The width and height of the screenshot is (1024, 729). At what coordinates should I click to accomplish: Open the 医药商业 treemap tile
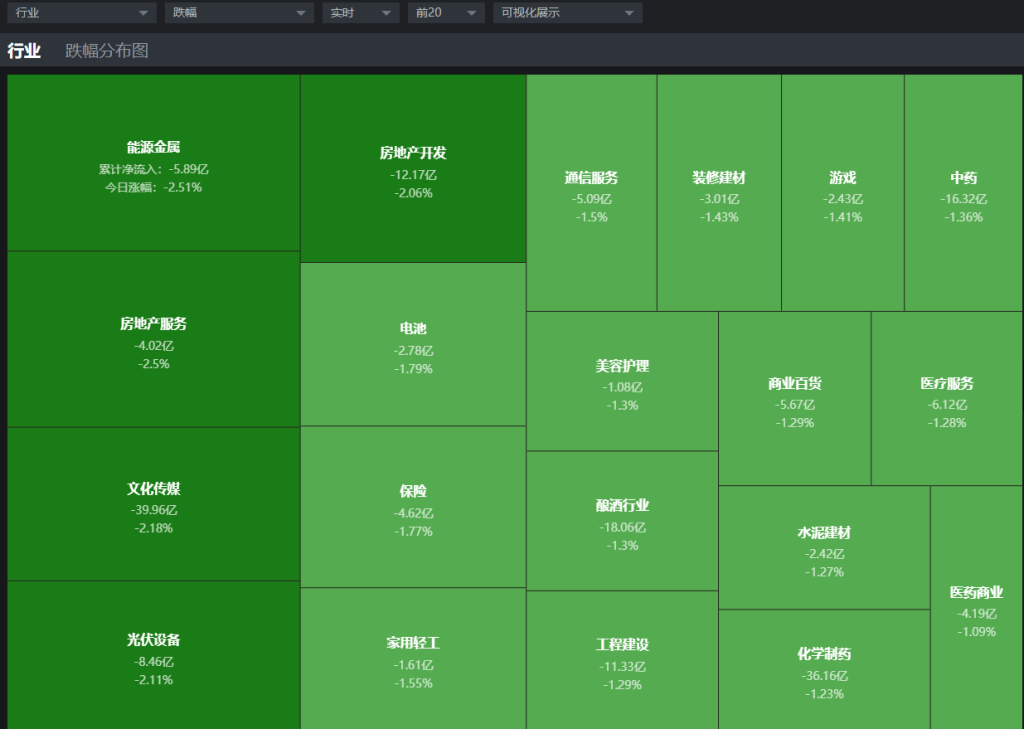coord(976,609)
